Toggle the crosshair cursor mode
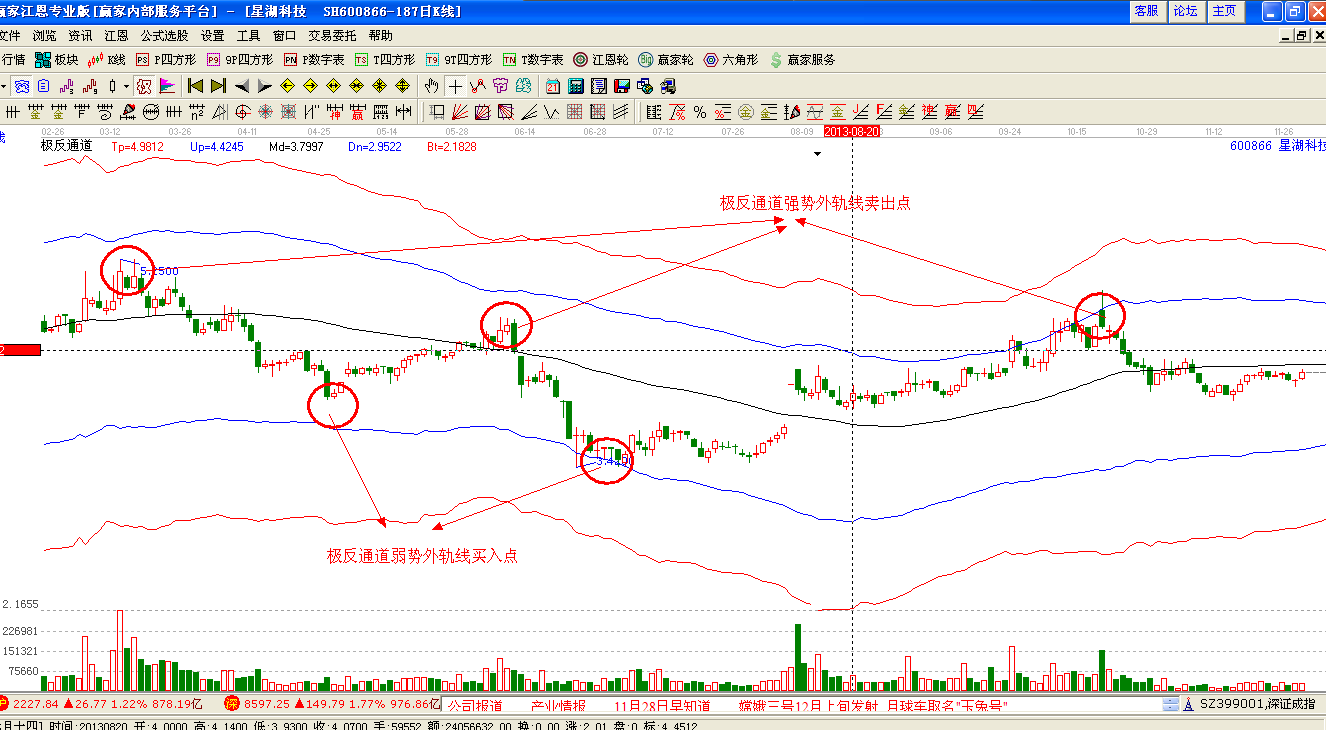The image size is (1326, 730). pos(455,86)
